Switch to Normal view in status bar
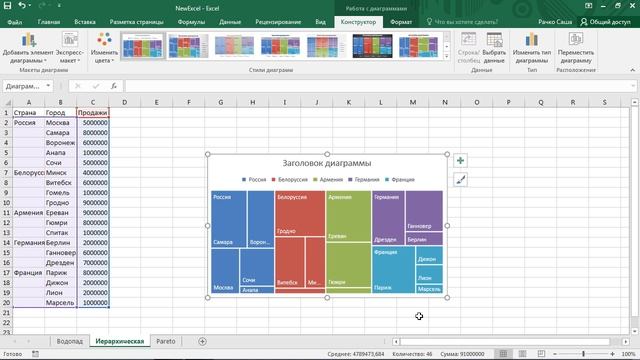The height and width of the screenshot is (360, 640). [503, 354]
